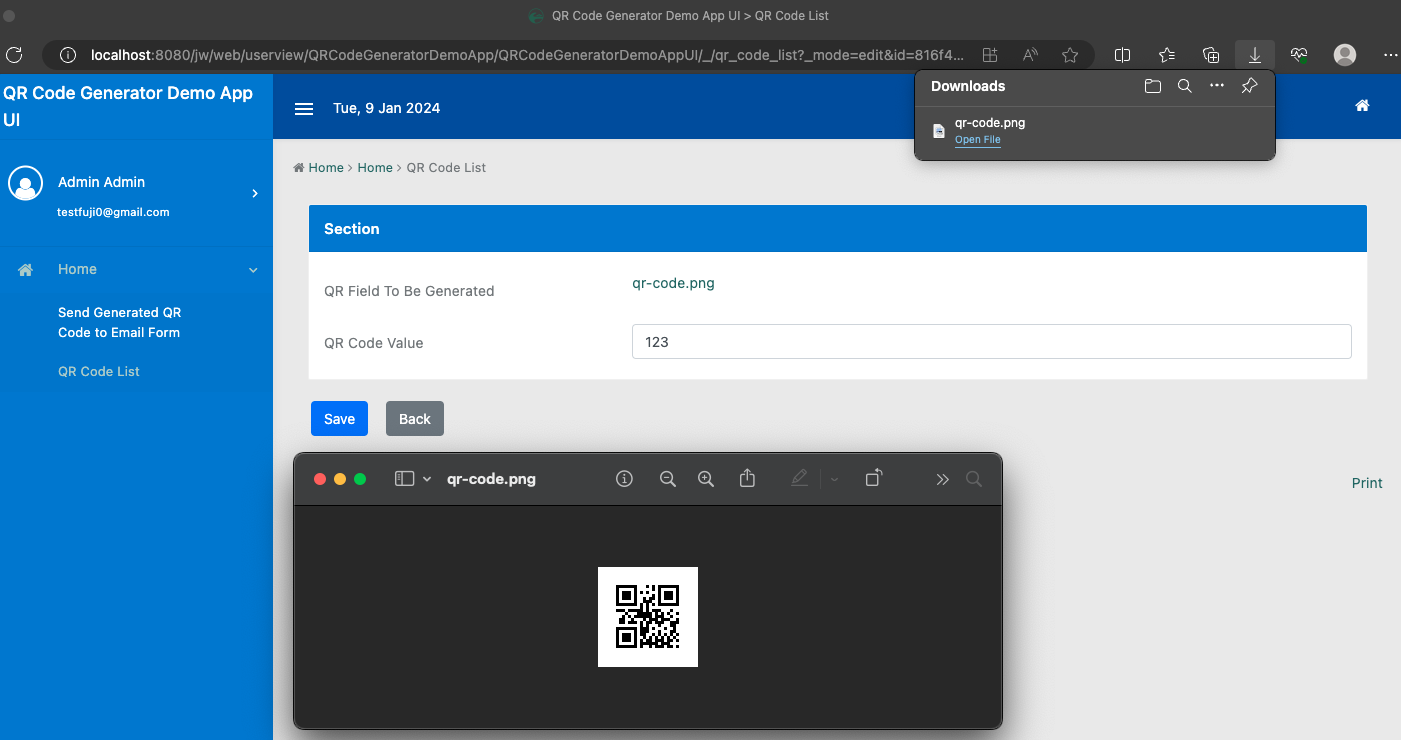Open the qr-code.png link in form
The height and width of the screenshot is (740, 1401).
pos(673,283)
